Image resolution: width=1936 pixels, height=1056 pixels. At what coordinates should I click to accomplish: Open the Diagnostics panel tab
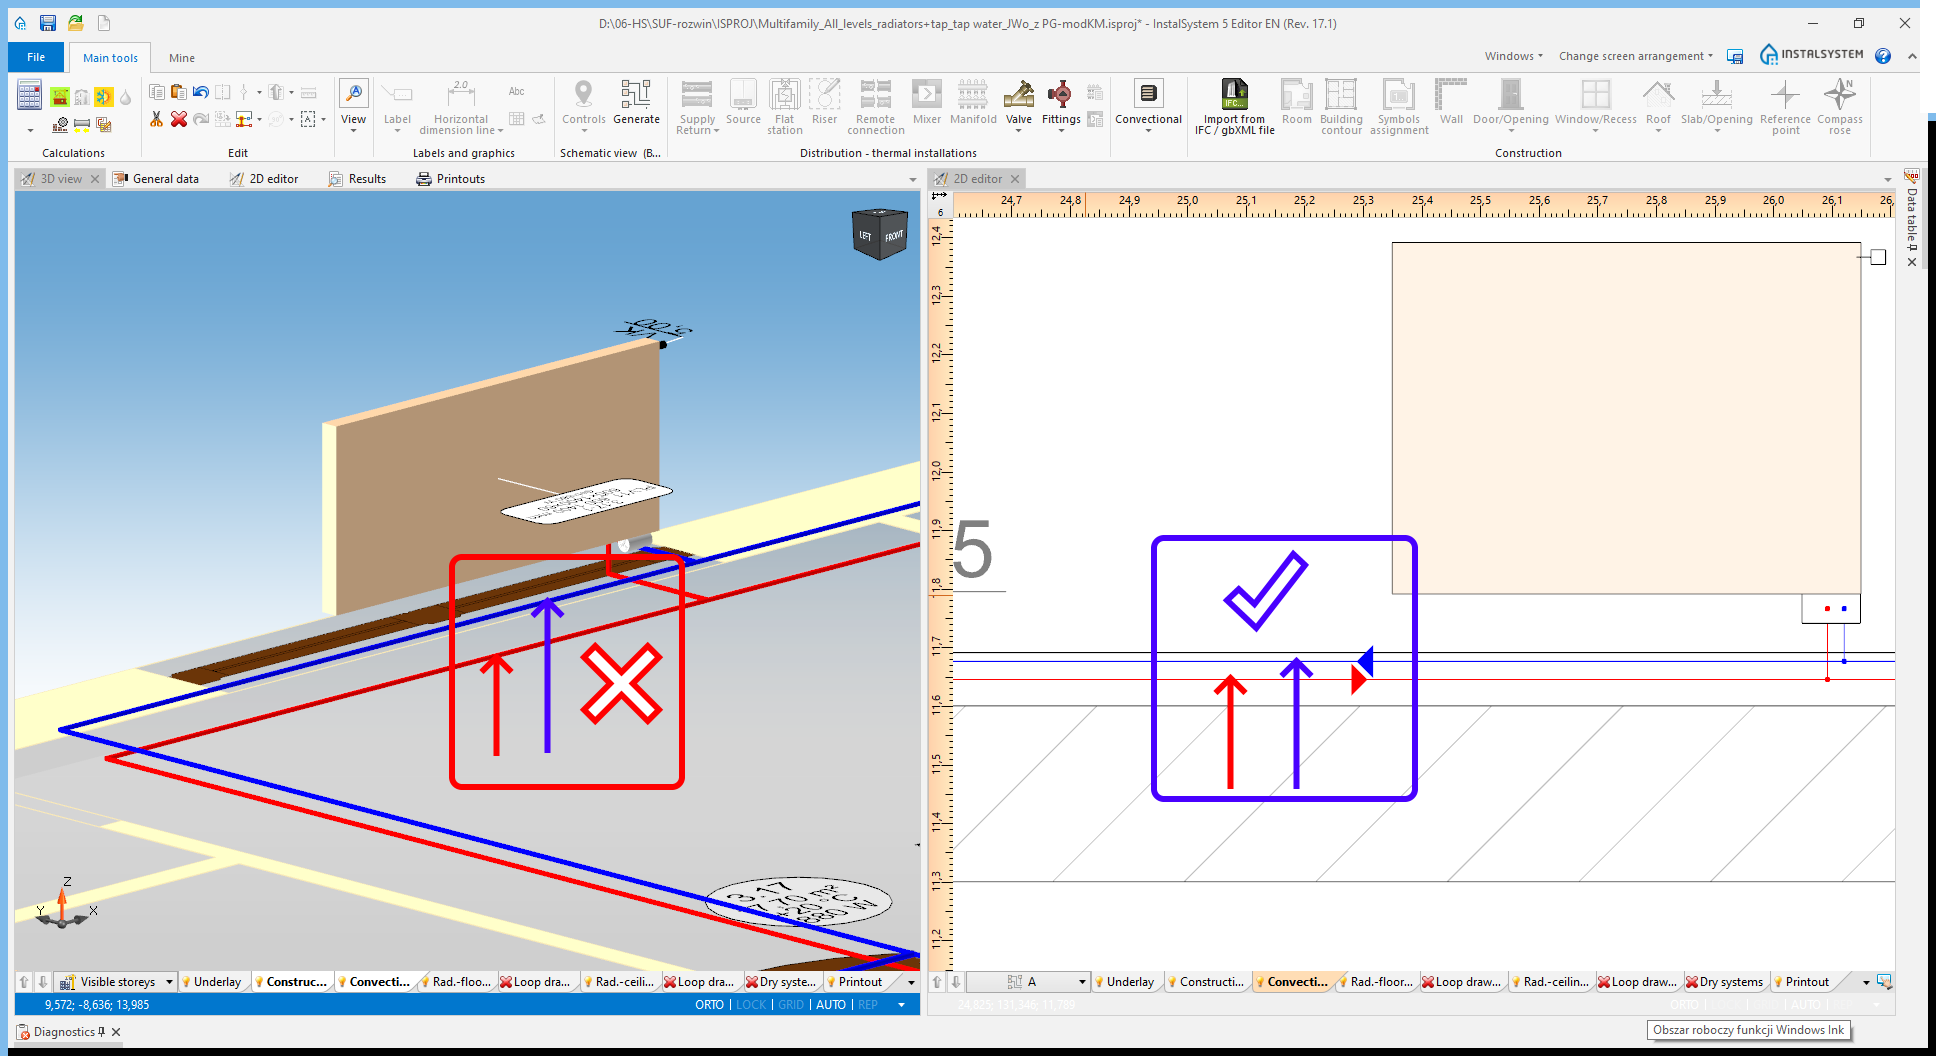[64, 1032]
